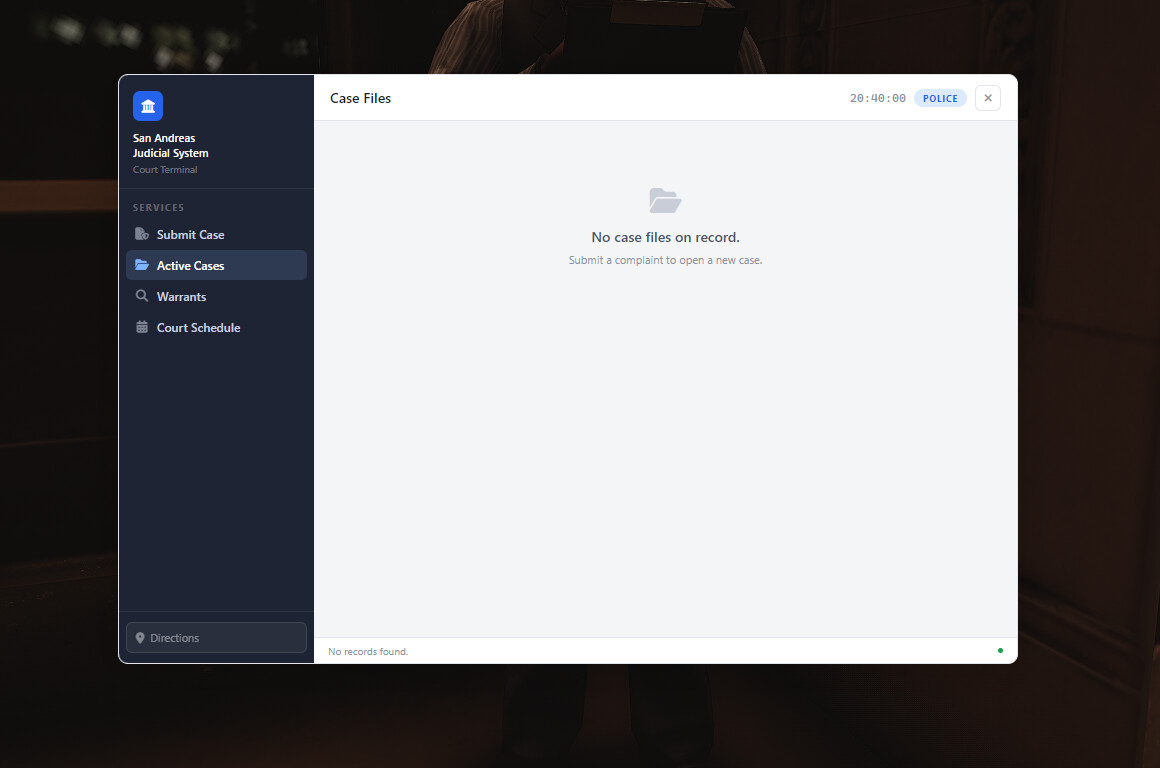The height and width of the screenshot is (768, 1160).
Task: Click the Submit Case file icon
Action: 142,235
